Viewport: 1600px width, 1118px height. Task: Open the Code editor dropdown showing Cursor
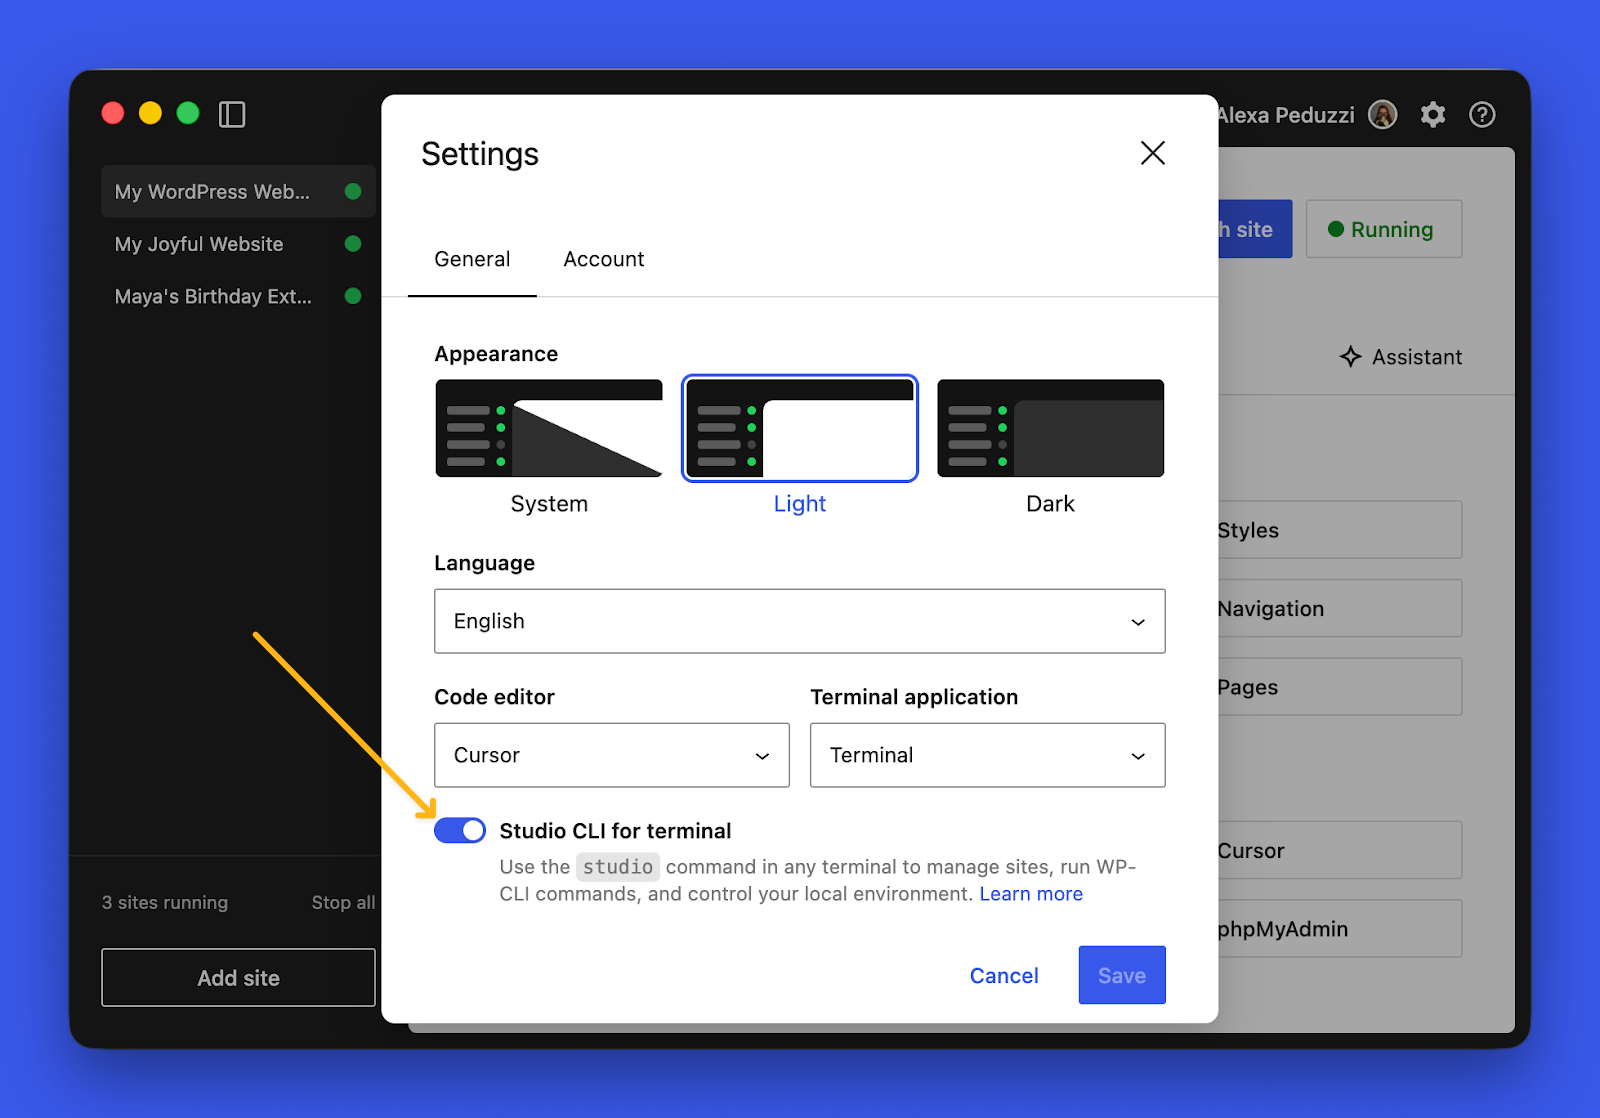pos(611,755)
